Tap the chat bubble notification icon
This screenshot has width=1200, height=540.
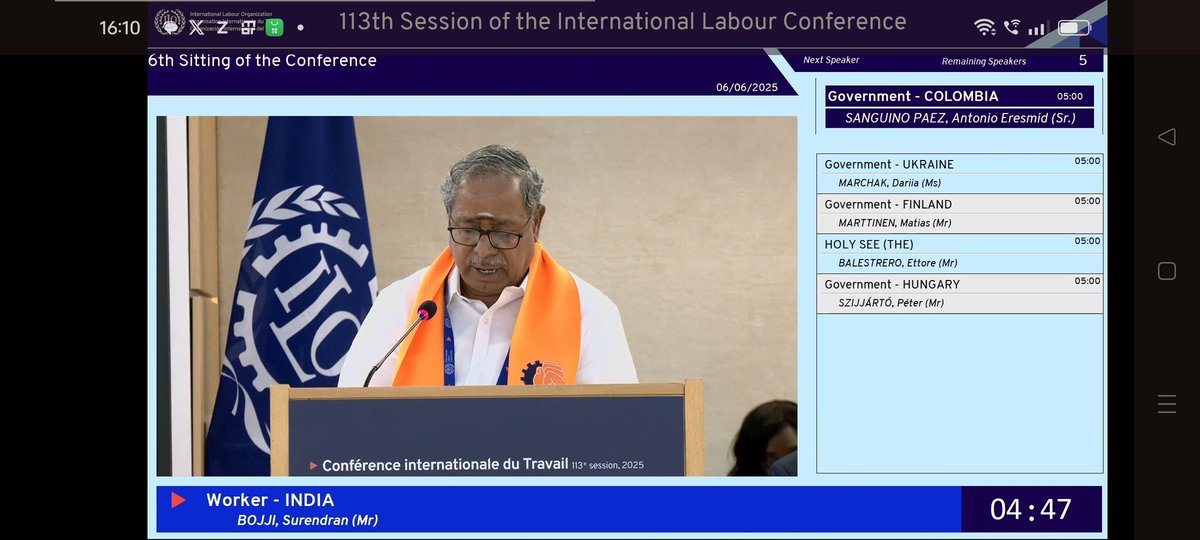(x=172, y=27)
